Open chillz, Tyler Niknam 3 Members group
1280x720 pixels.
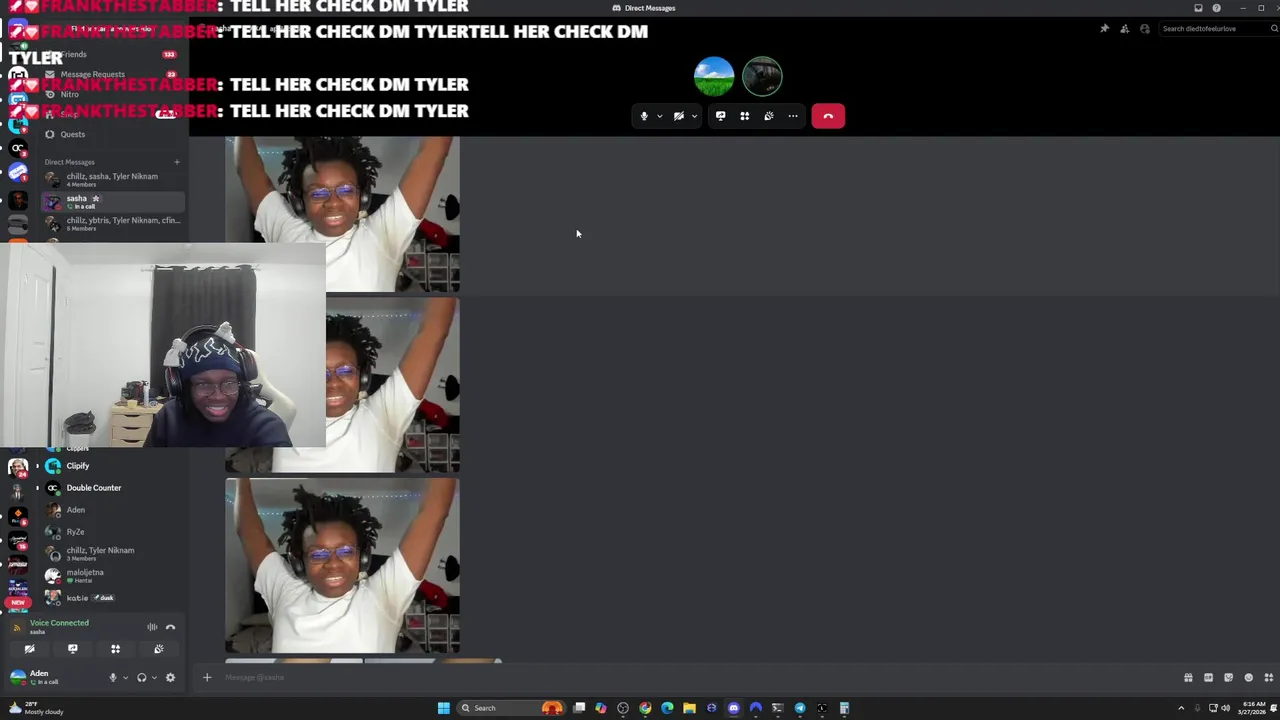112,553
